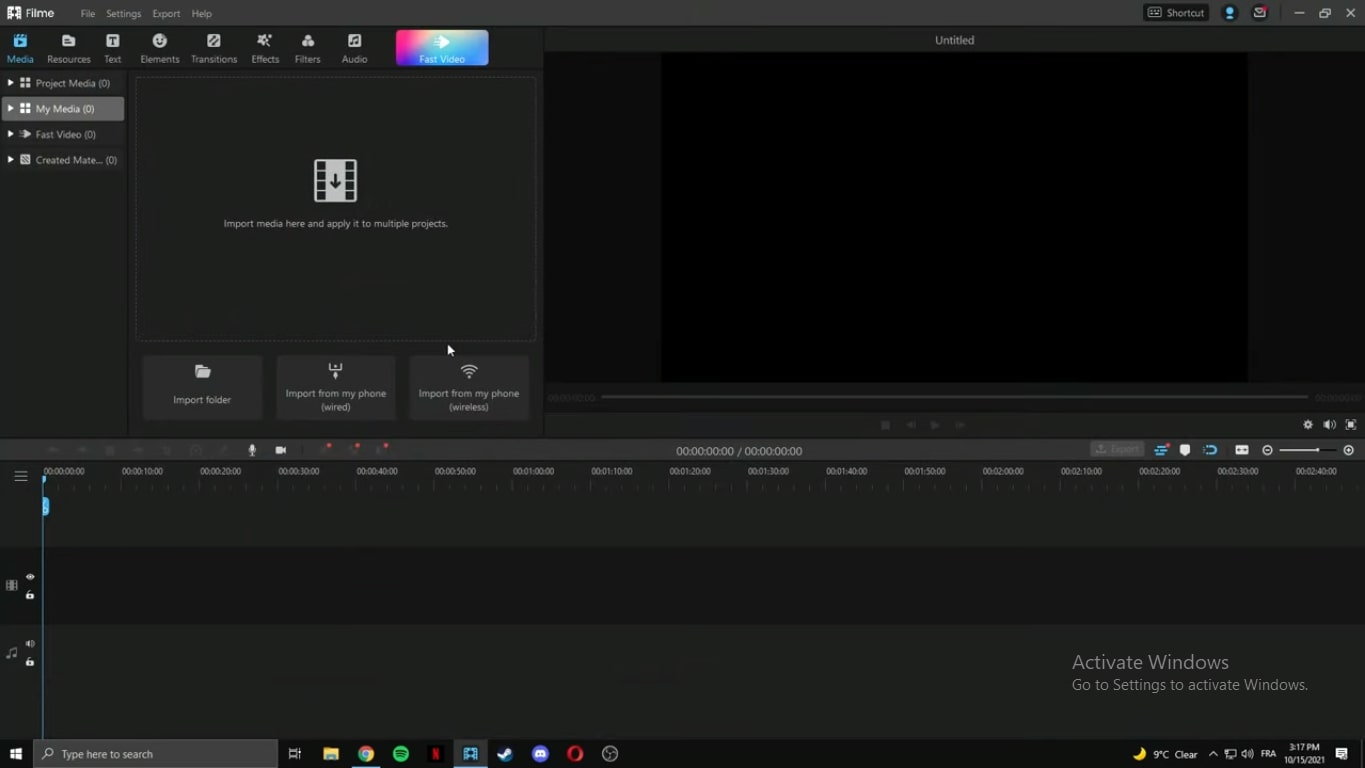
Task: Hide the video track with eye icon
Action: (30, 577)
